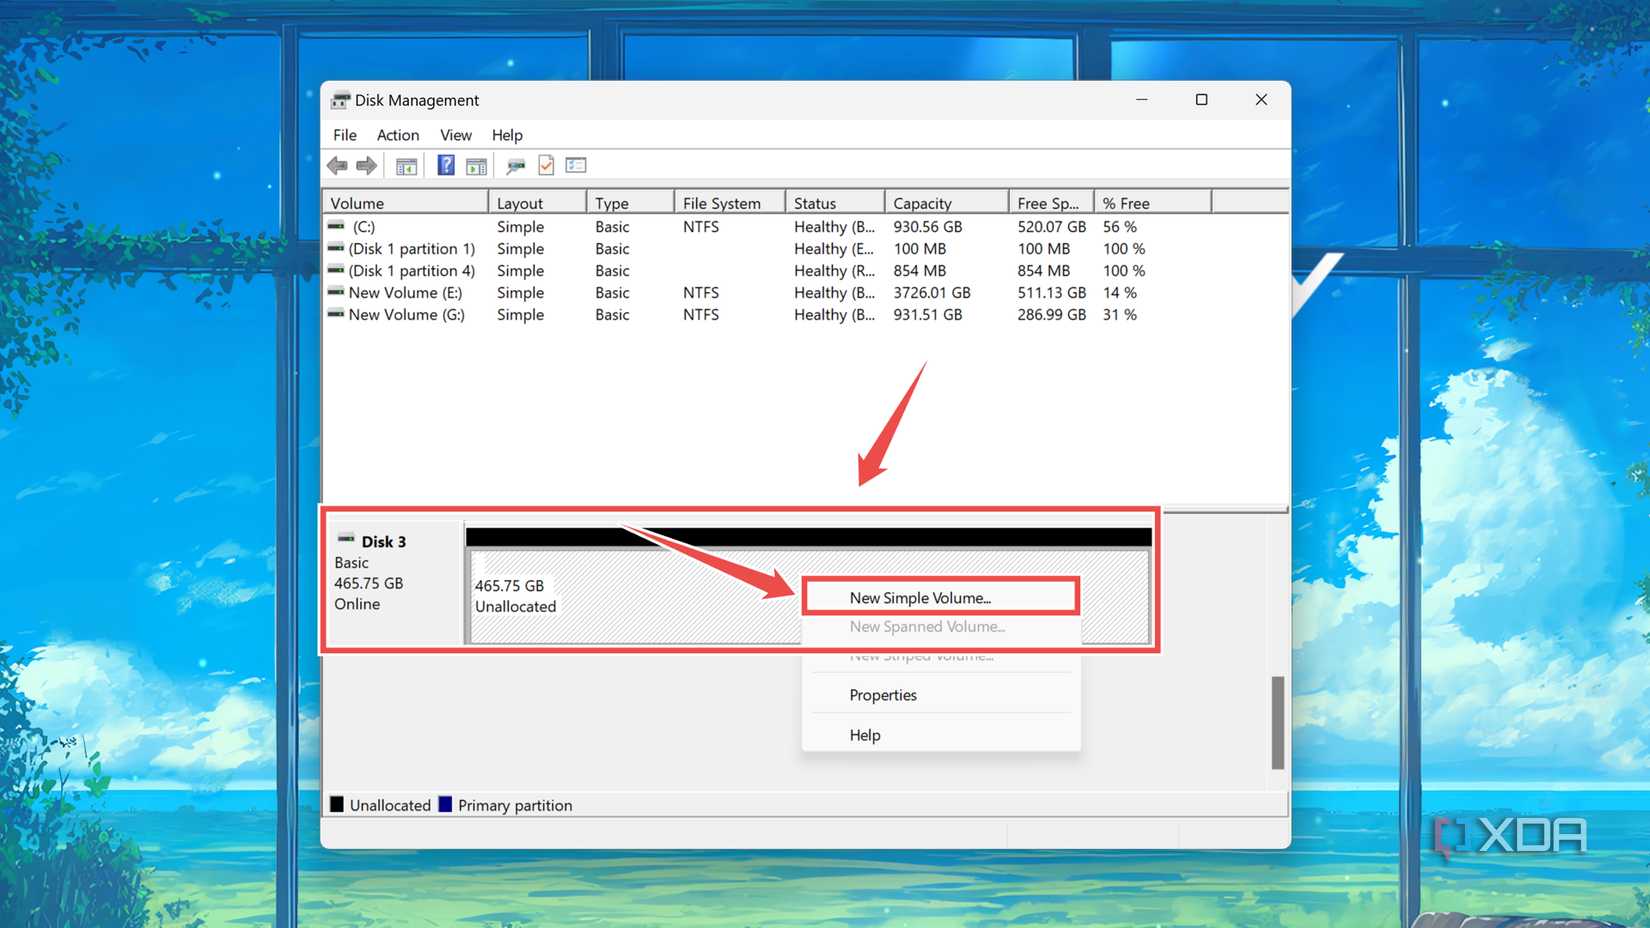
Task: Click the disk Properties magnifier icon
Action: pyautogui.click(x=516, y=164)
